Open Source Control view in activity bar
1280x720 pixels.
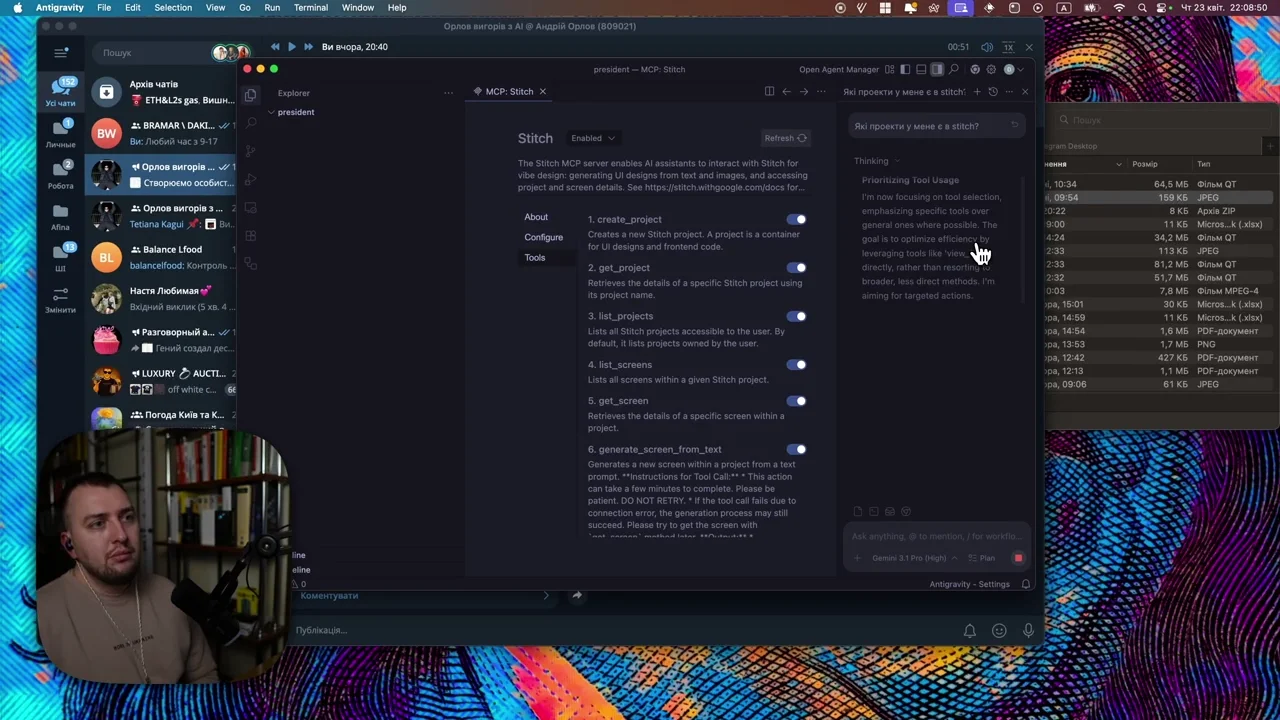pos(250,151)
